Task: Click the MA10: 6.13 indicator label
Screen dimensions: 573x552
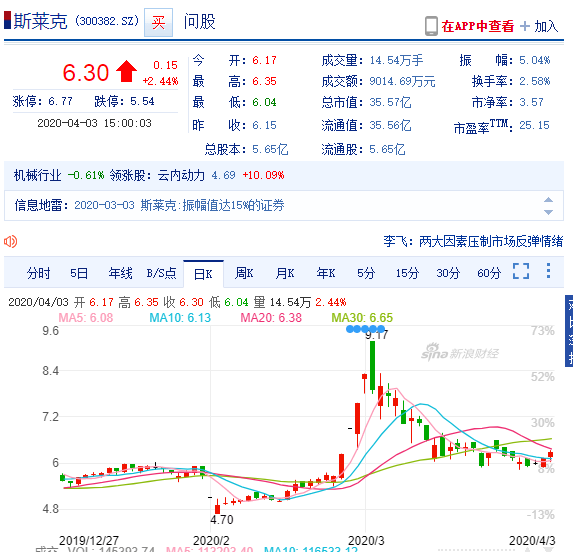Action: click(180, 318)
